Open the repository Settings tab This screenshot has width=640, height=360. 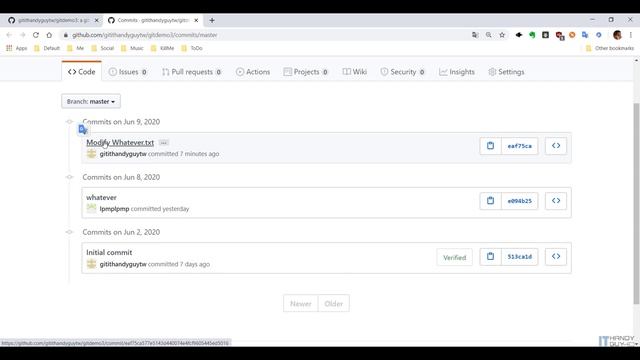pos(506,72)
